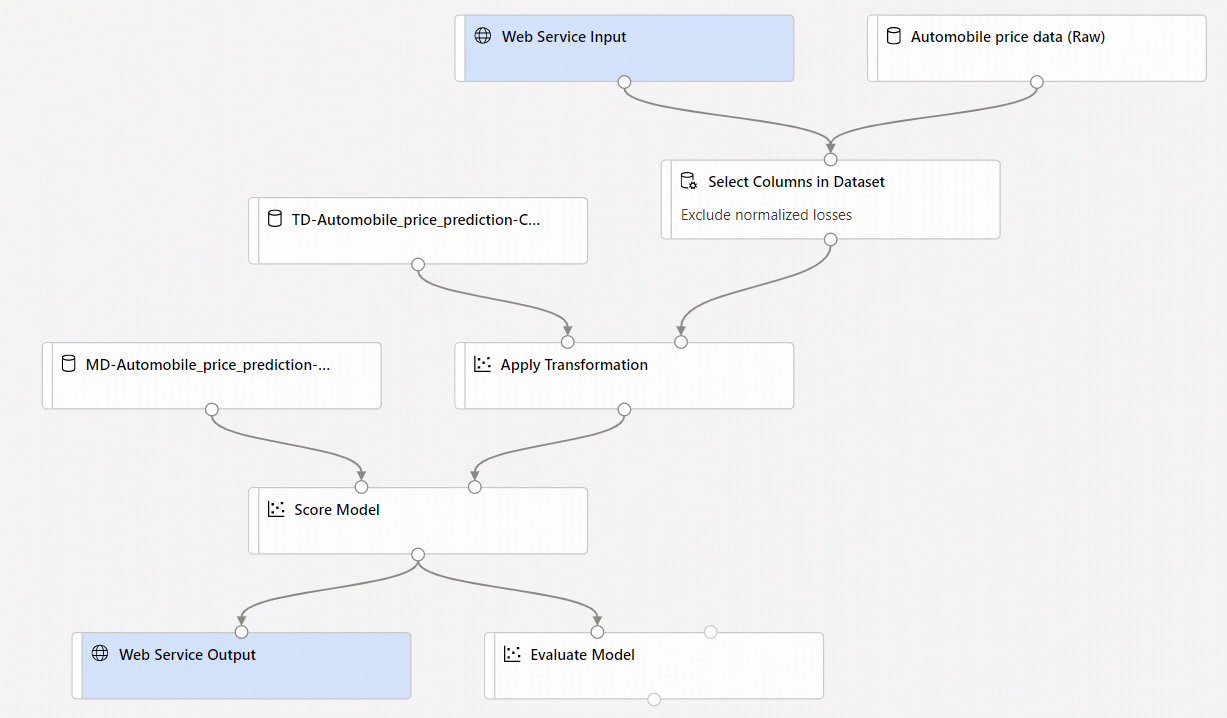The width and height of the screenshot is (1227, 718).
Task: Click the Evaluate Model module icon
Action: (x=511, y=654)
